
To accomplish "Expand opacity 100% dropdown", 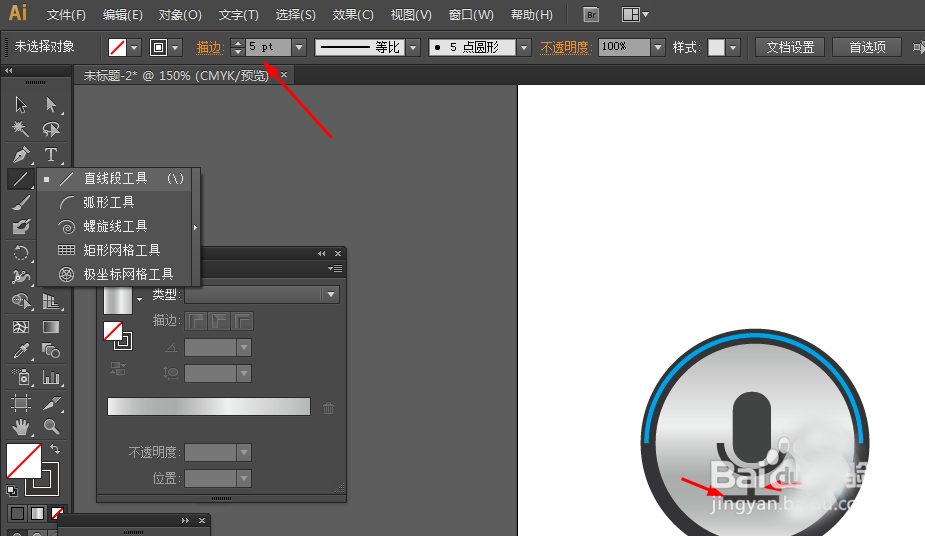I will 658,47.
